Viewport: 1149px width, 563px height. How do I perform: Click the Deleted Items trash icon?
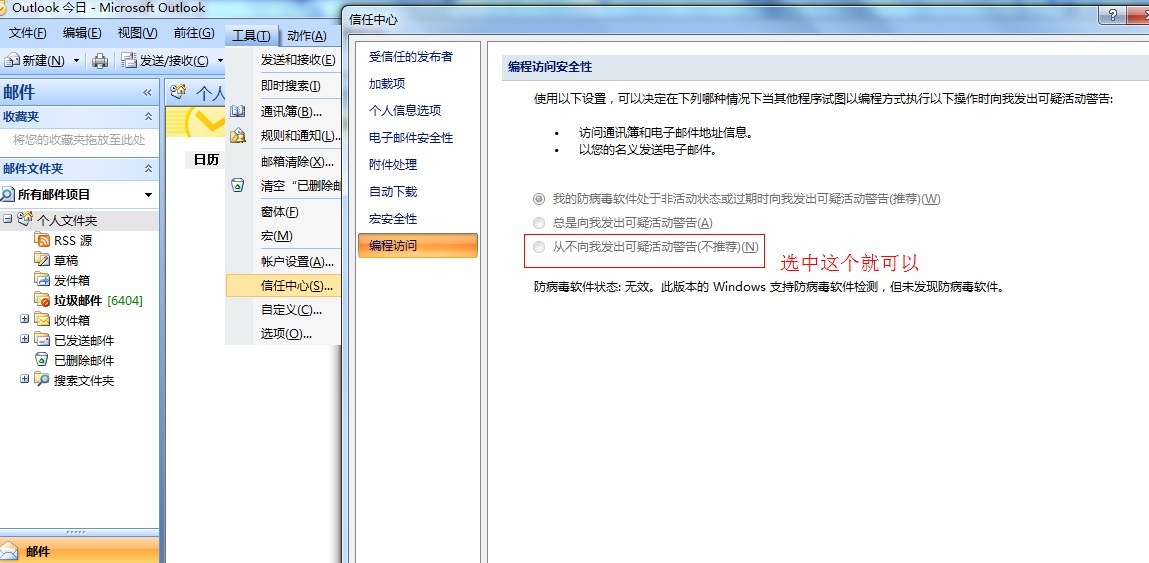point(42,359)
